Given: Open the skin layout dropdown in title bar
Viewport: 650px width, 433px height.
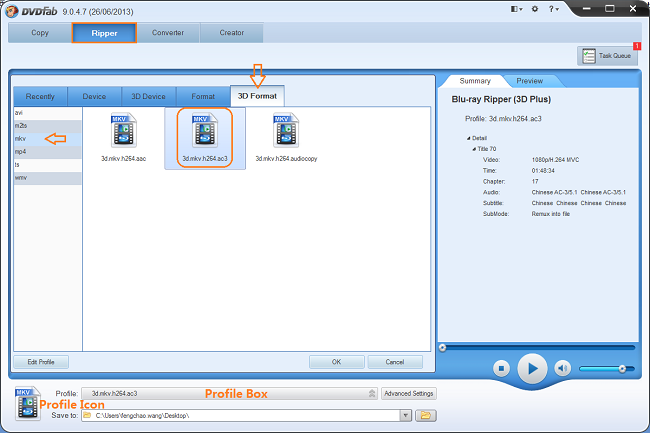Looking at the screenshot, I should pyautogui.click(x=516, y=9).
